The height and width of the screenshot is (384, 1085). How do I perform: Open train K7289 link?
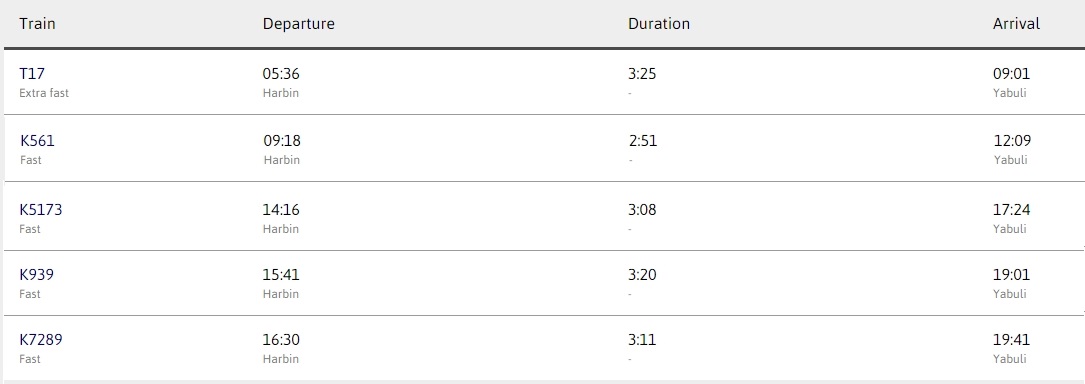pos(41,340)
